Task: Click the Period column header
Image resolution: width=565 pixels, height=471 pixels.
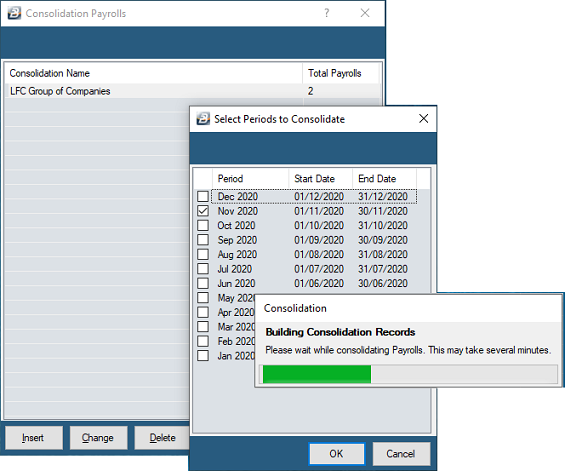Action: [251, 179]
